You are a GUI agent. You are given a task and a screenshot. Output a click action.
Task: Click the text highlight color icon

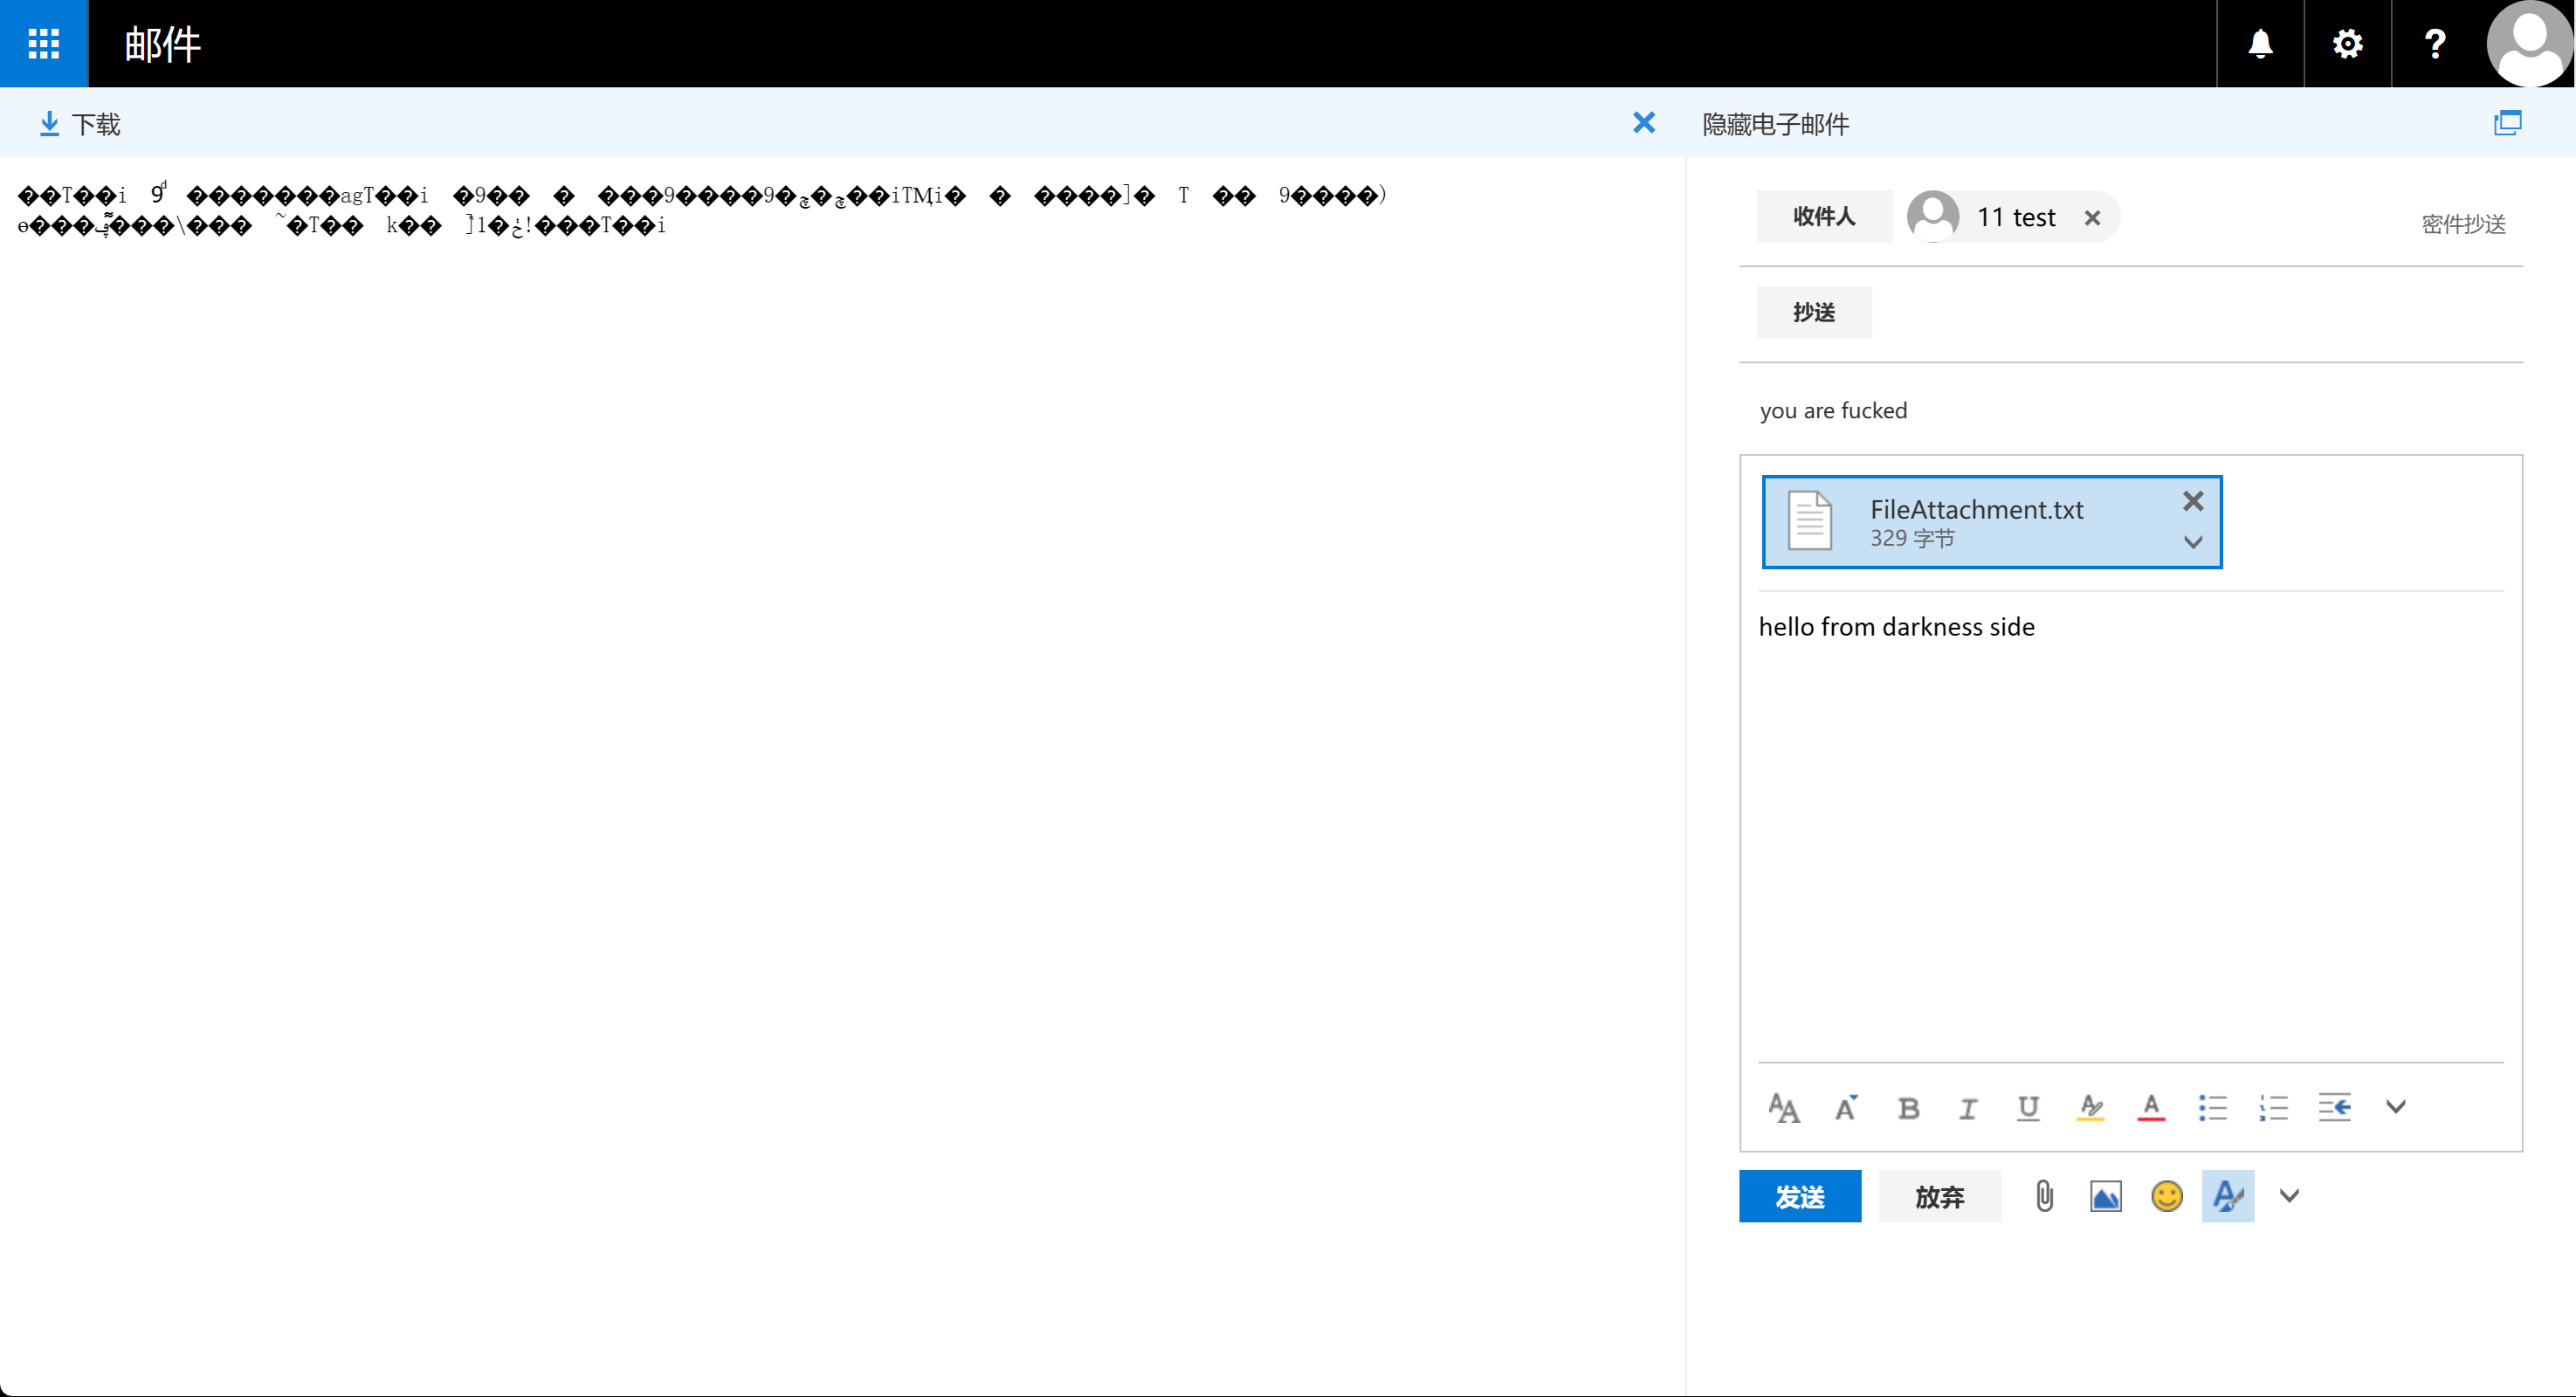click(x=2090, y=1108)
